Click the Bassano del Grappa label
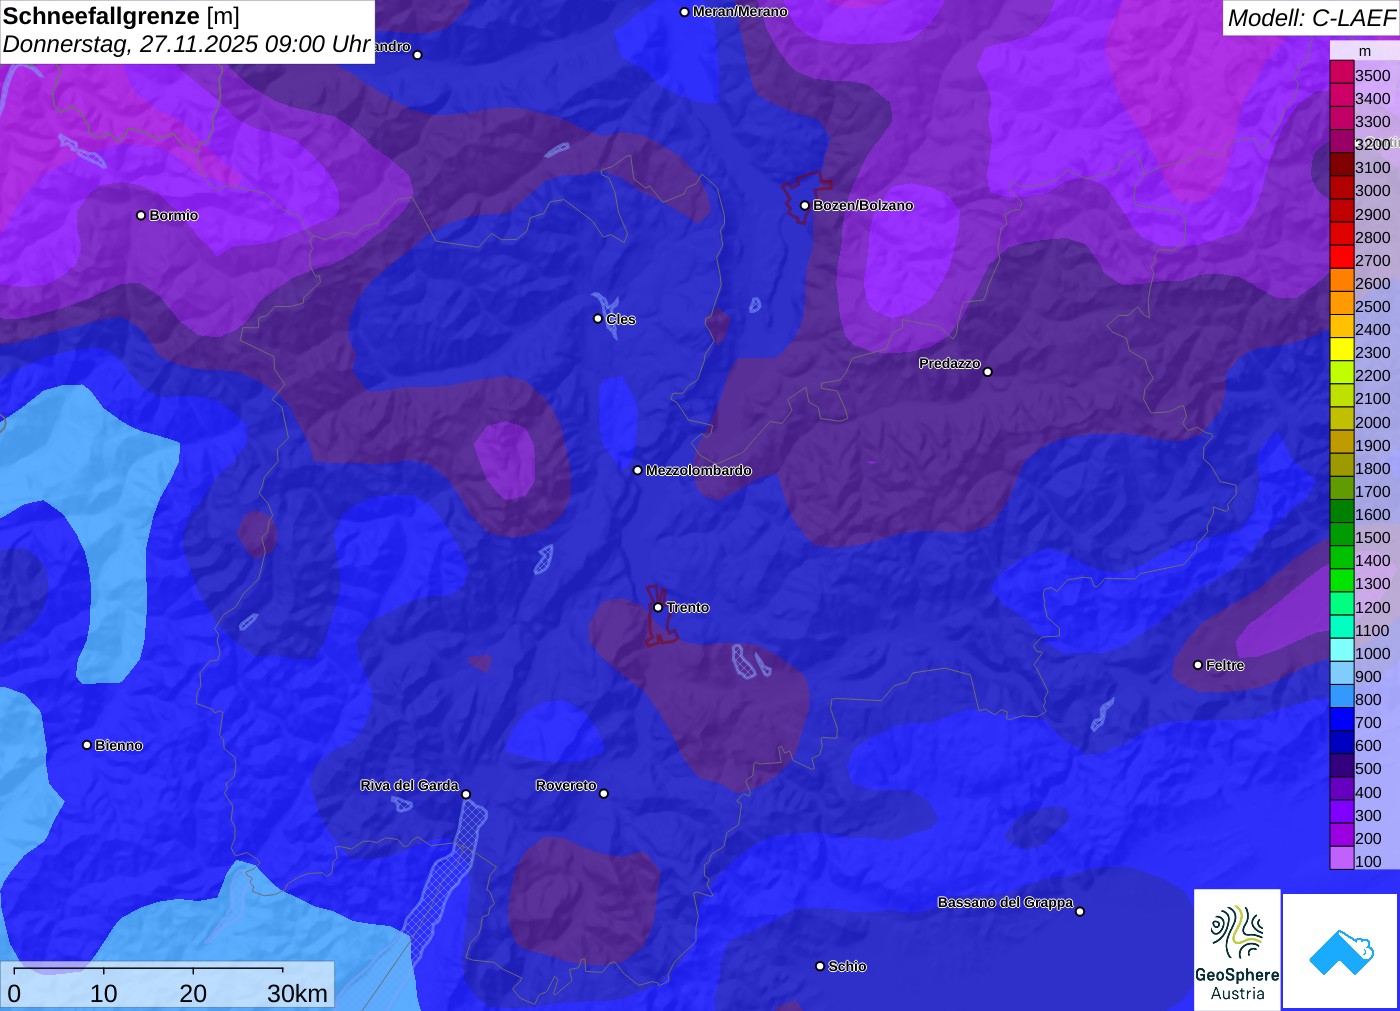Screen dimensions: 1400x1011 click(1005, 902)
